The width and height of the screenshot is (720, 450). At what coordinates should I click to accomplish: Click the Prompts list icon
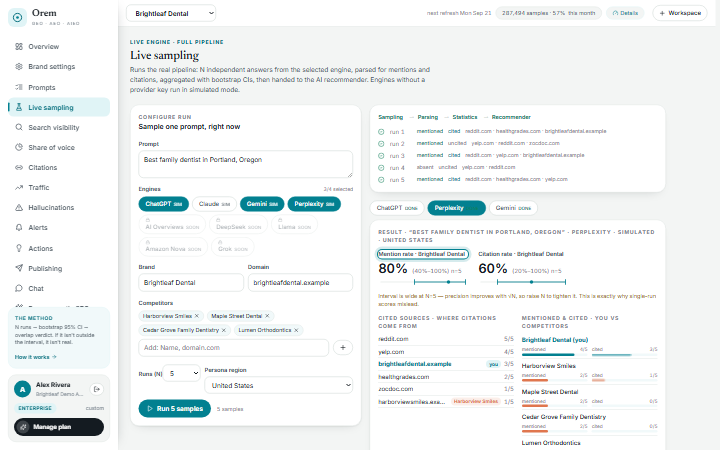(19, 87)
